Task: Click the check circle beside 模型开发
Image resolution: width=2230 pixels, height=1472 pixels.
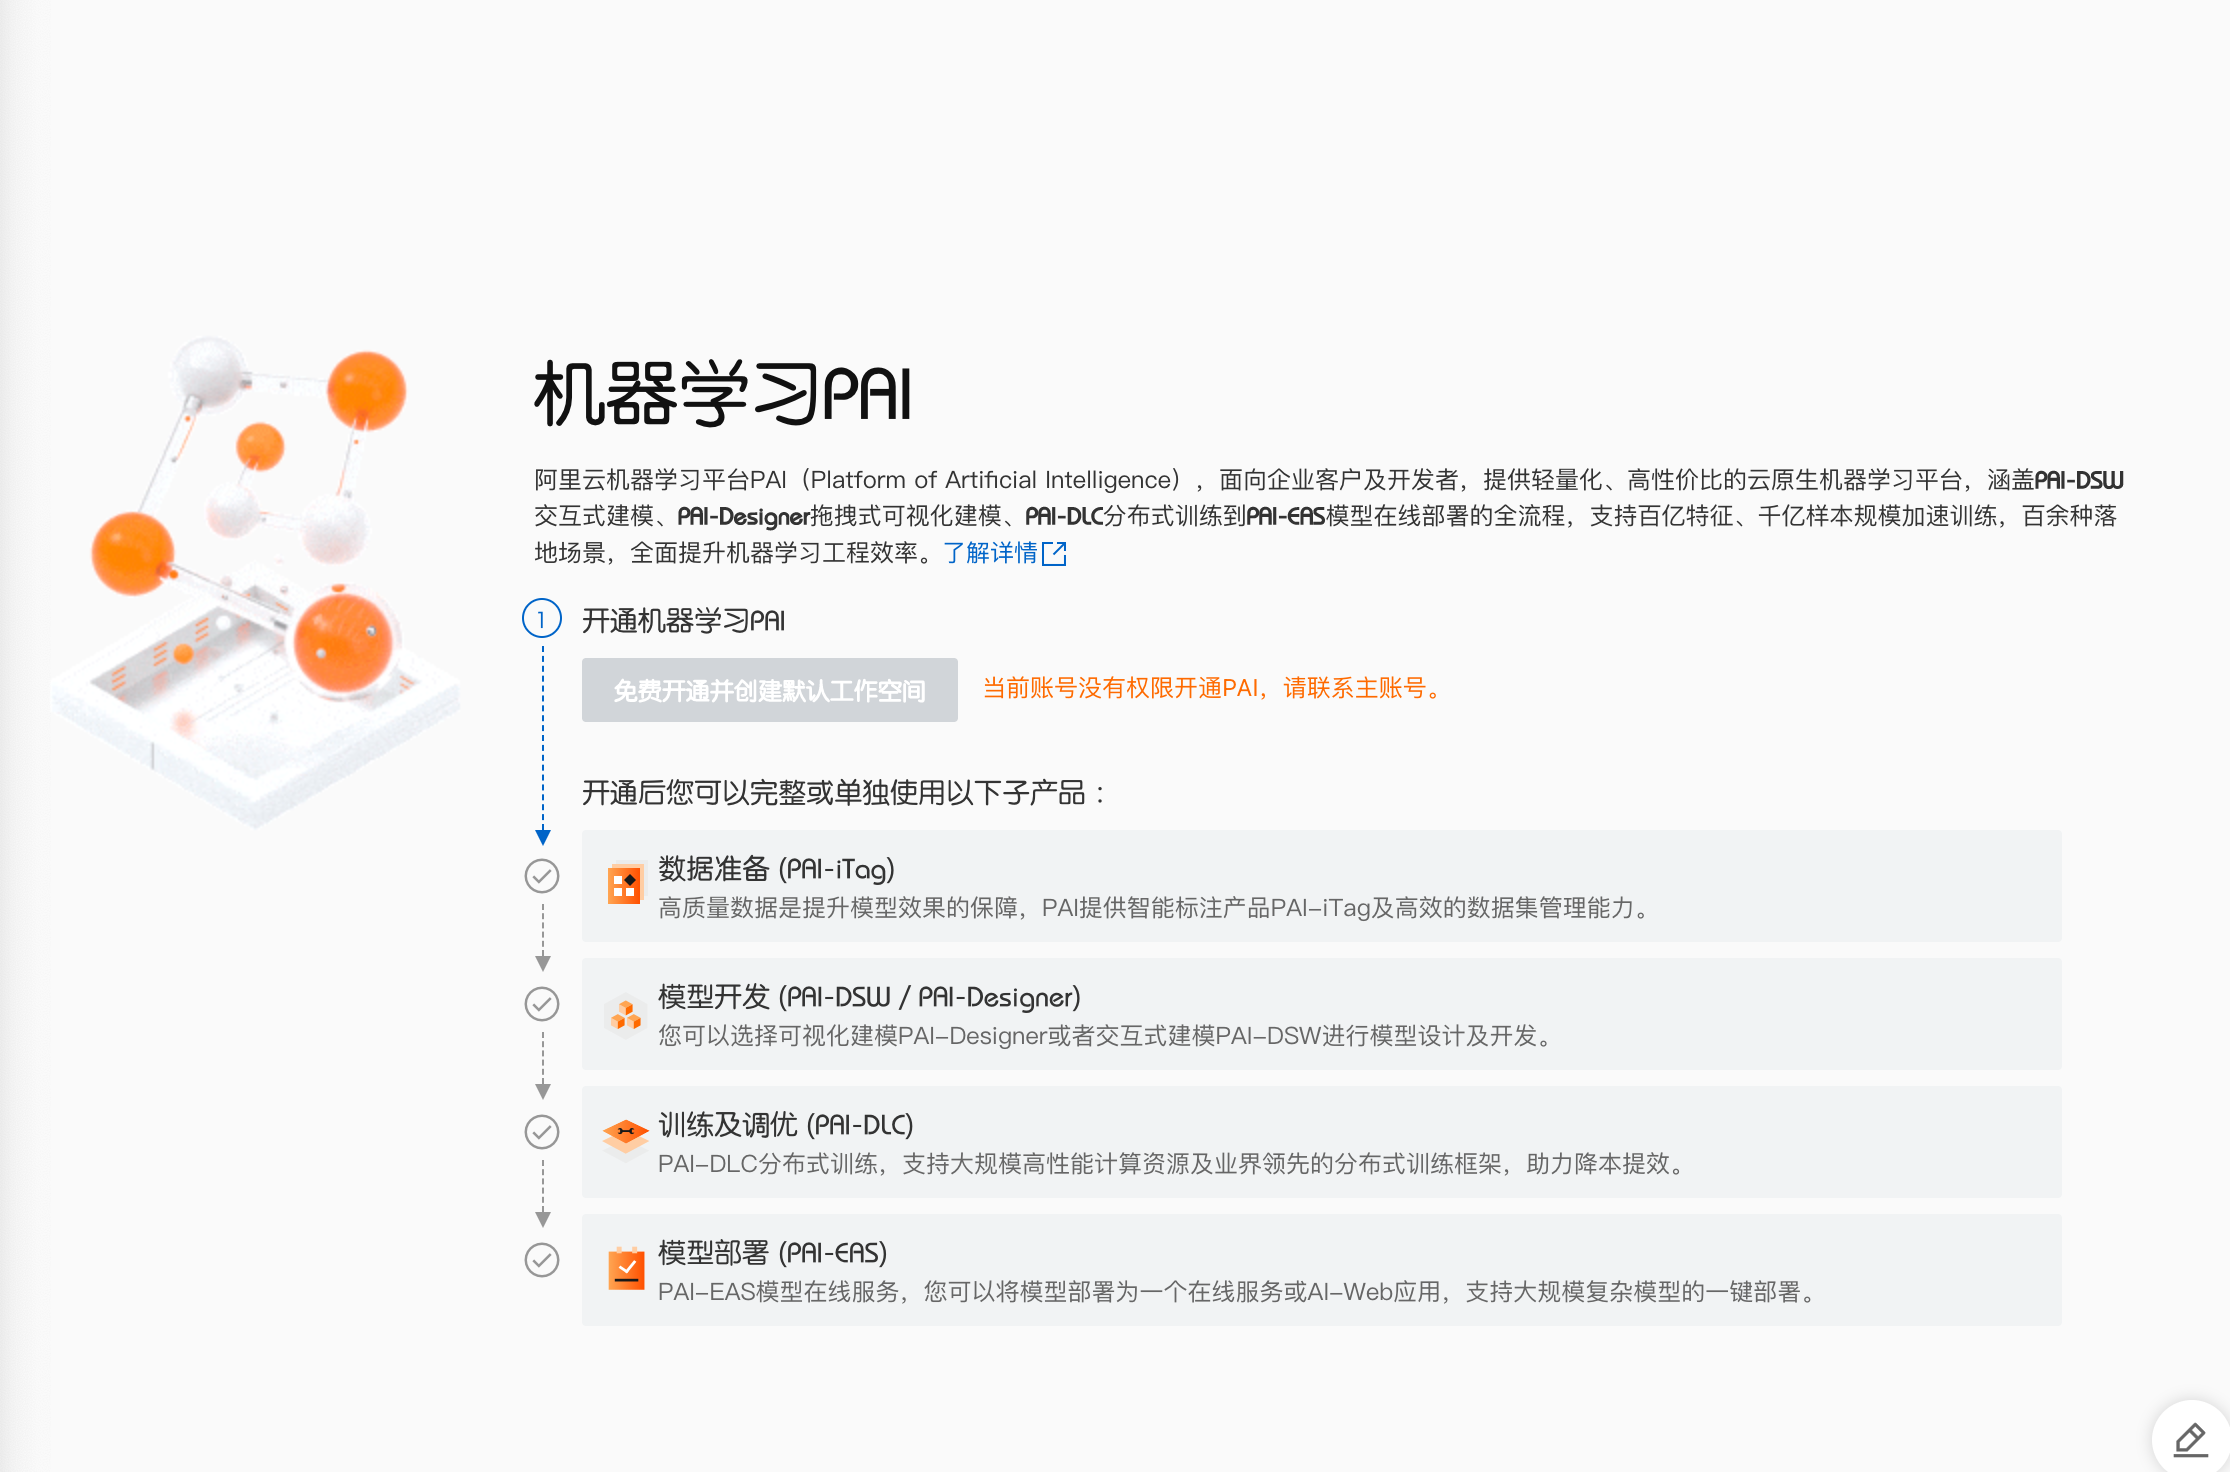Action: (x=542, y=1004)
